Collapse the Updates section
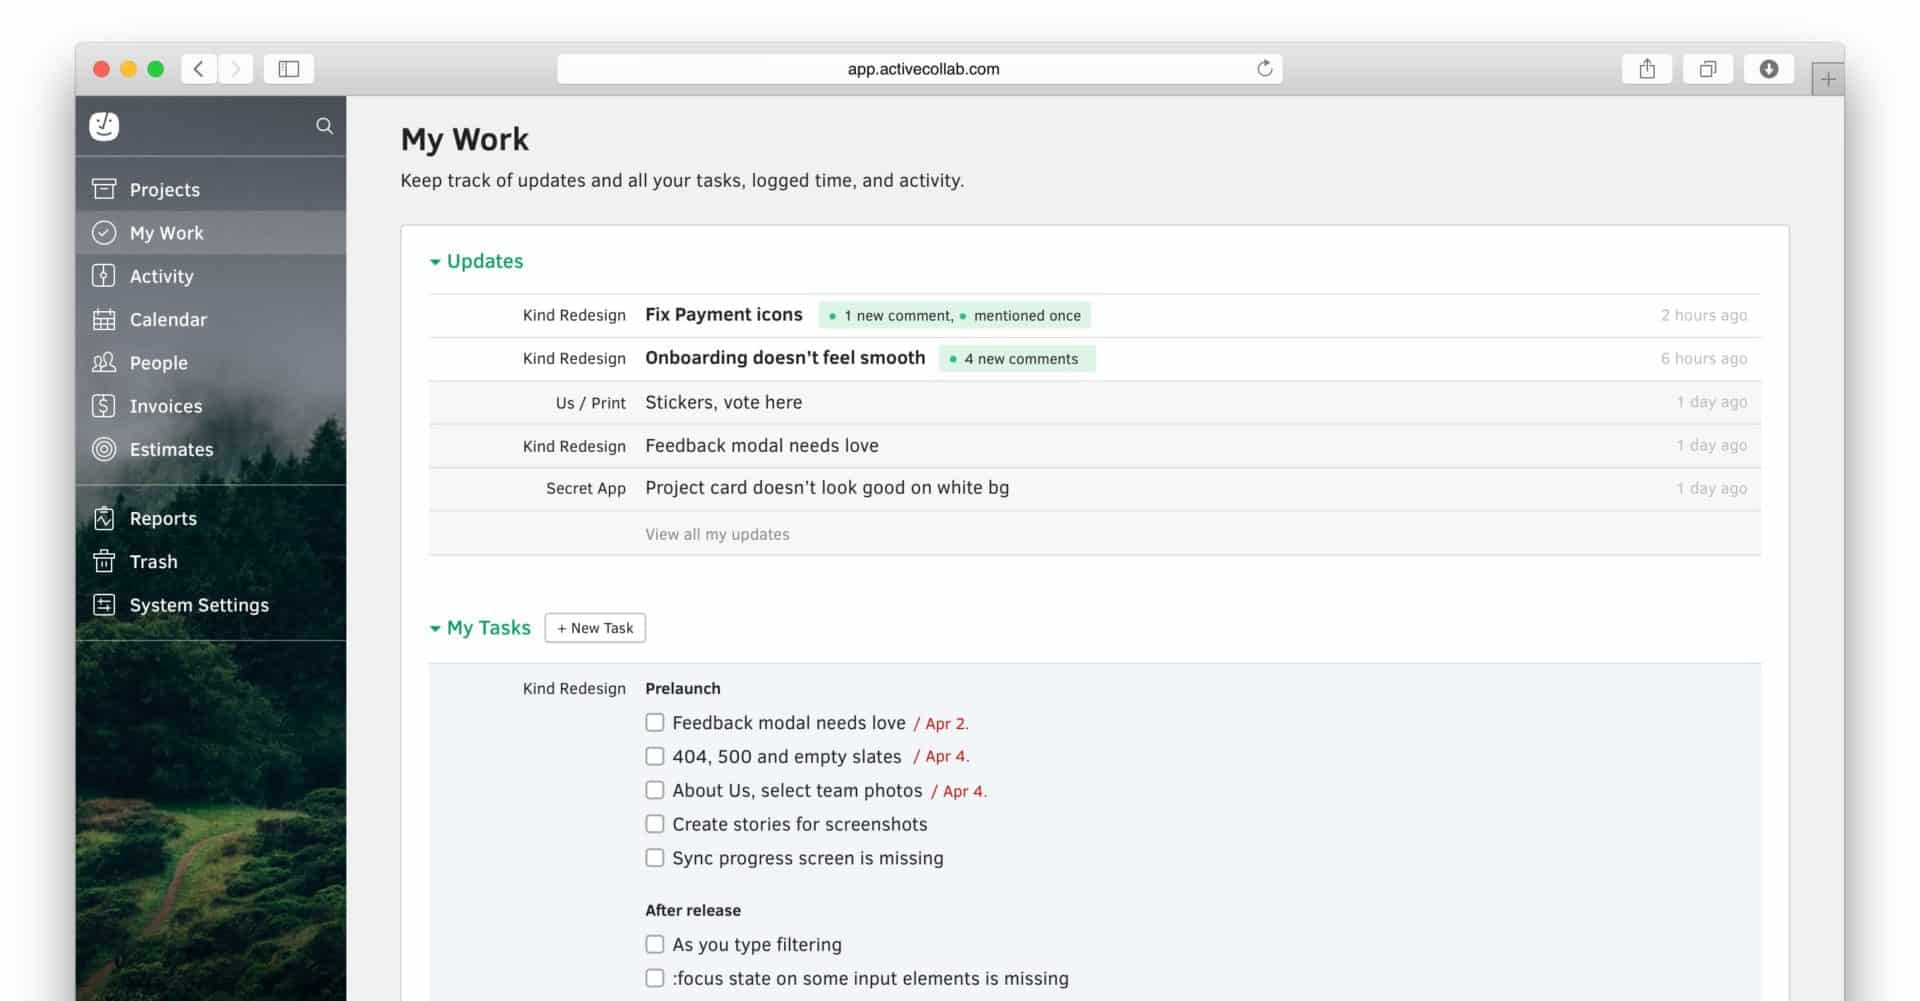Viewport: 1920px width, 1001px height. pyautogui.click(x=435, y=261)
